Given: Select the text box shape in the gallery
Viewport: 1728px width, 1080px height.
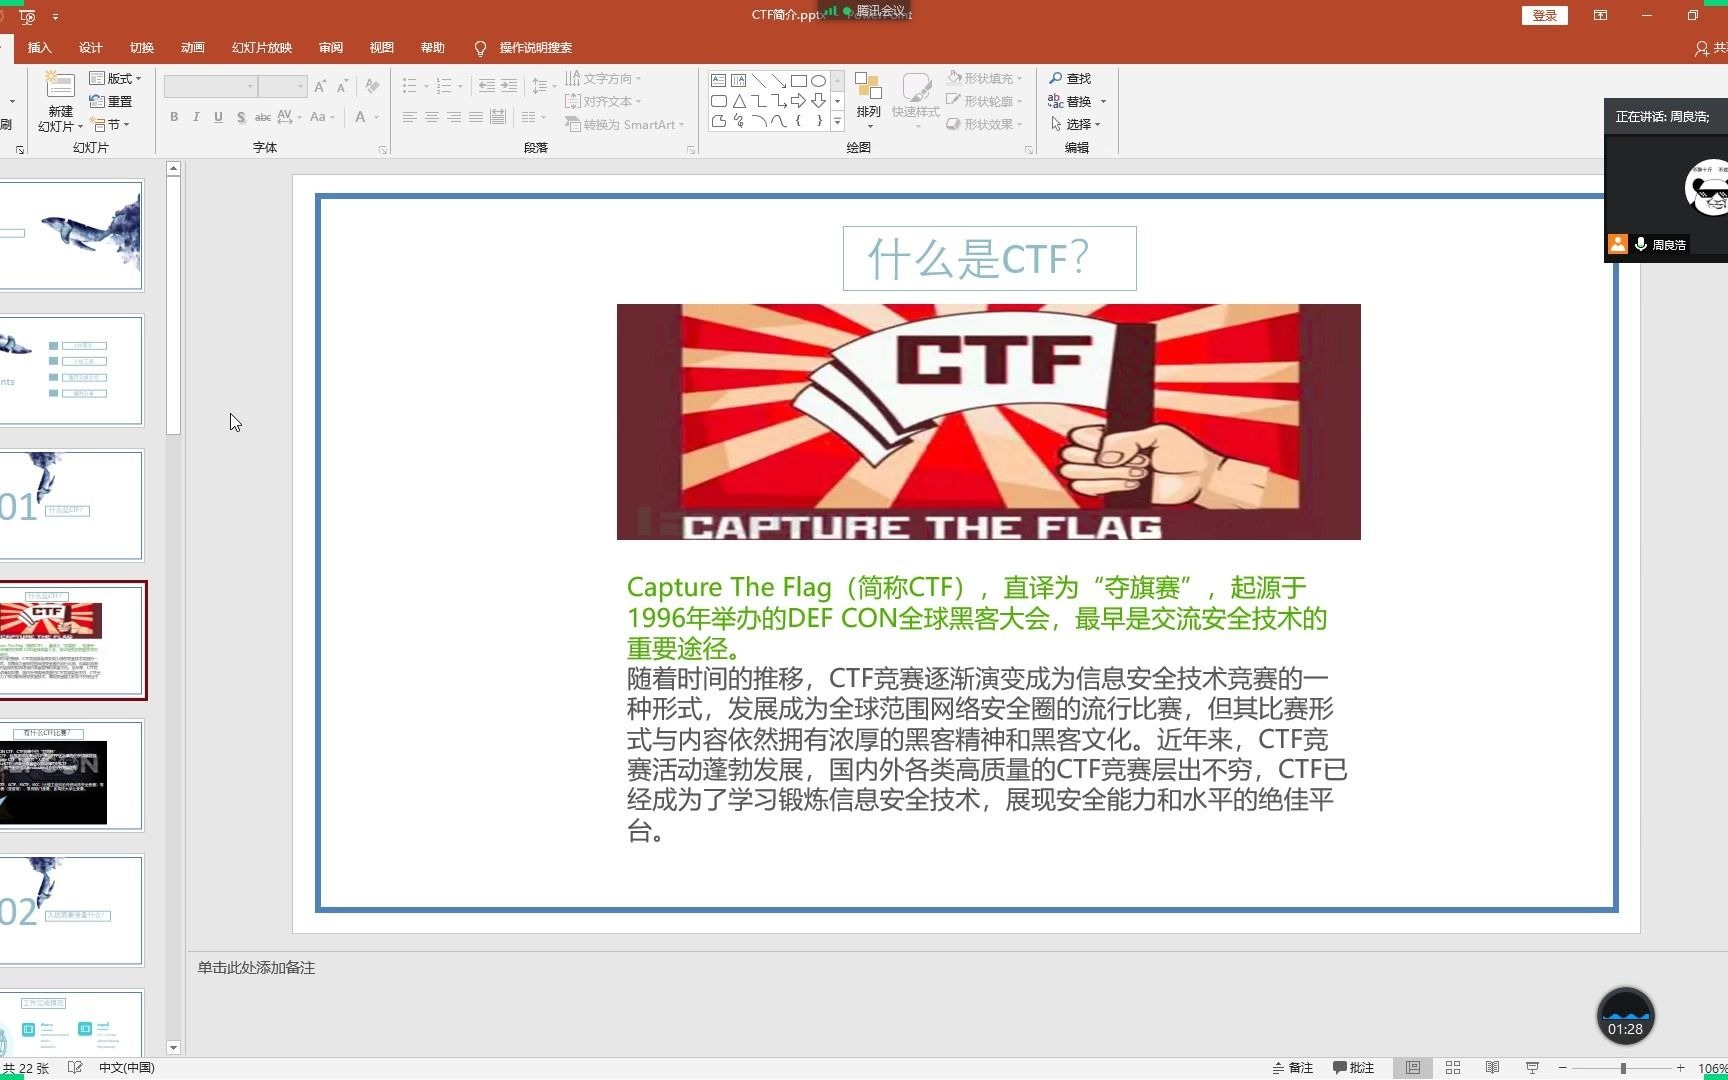Looking at the screenshot, I should pyautogui.click(x=718, y=81).
